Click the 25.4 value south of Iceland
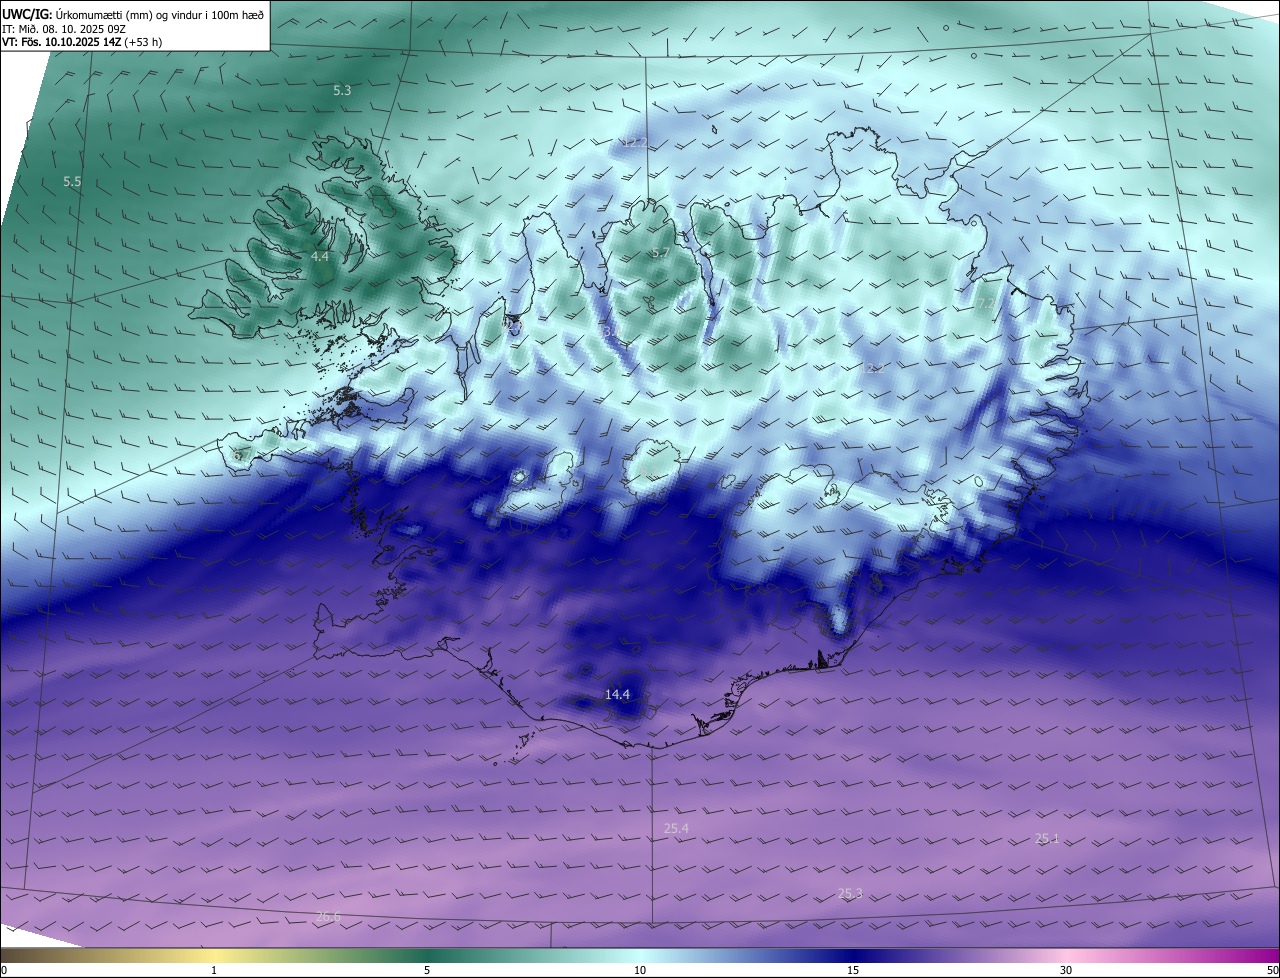Viewport: 1280px width, 978px height. pos(676,828)
